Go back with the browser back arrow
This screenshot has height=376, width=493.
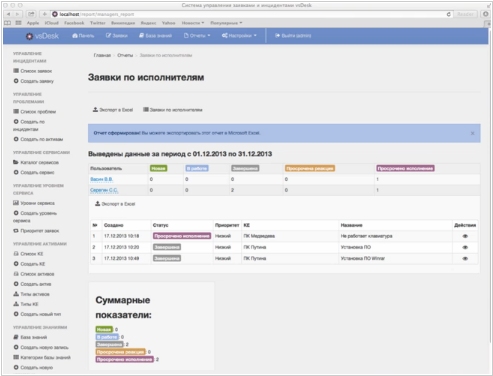(x=8, y=14)
